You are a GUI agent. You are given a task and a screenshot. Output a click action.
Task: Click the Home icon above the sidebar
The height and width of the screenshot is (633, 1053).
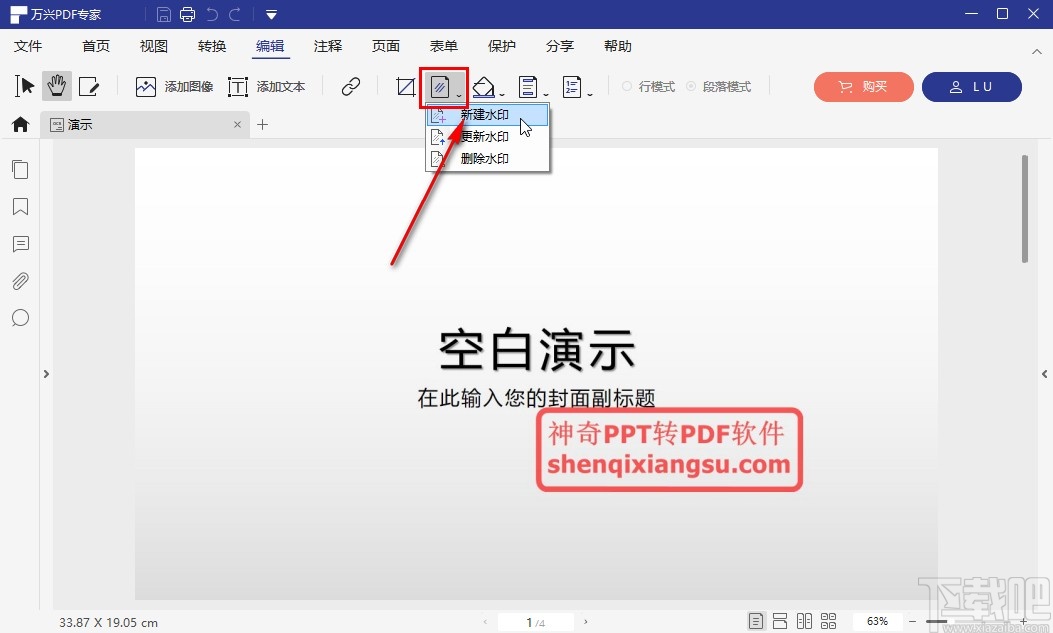[20, 124]
